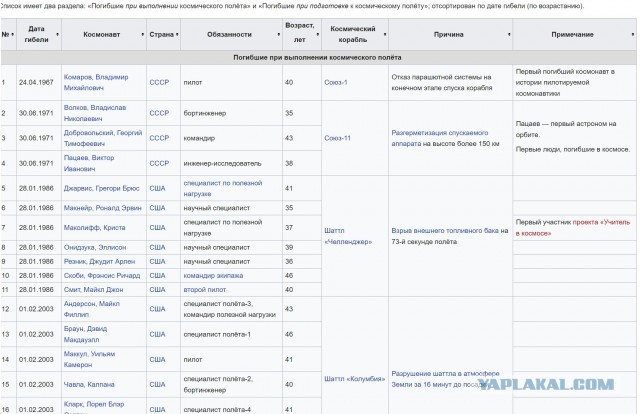Image resolution: width=640 pixels, height=414 pixels.
Task: Click age 43 in Добровольский row
Action: click(x=289, y=138)
